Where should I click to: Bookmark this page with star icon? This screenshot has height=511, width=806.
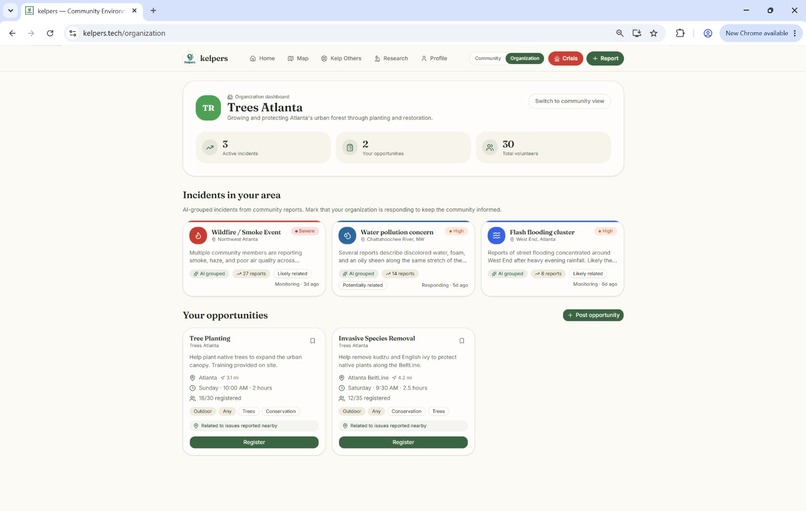coord(653,33)
